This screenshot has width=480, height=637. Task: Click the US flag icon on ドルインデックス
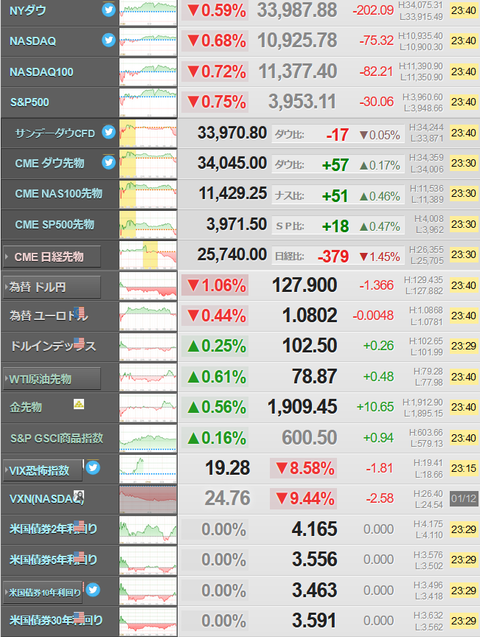(79, 342)
